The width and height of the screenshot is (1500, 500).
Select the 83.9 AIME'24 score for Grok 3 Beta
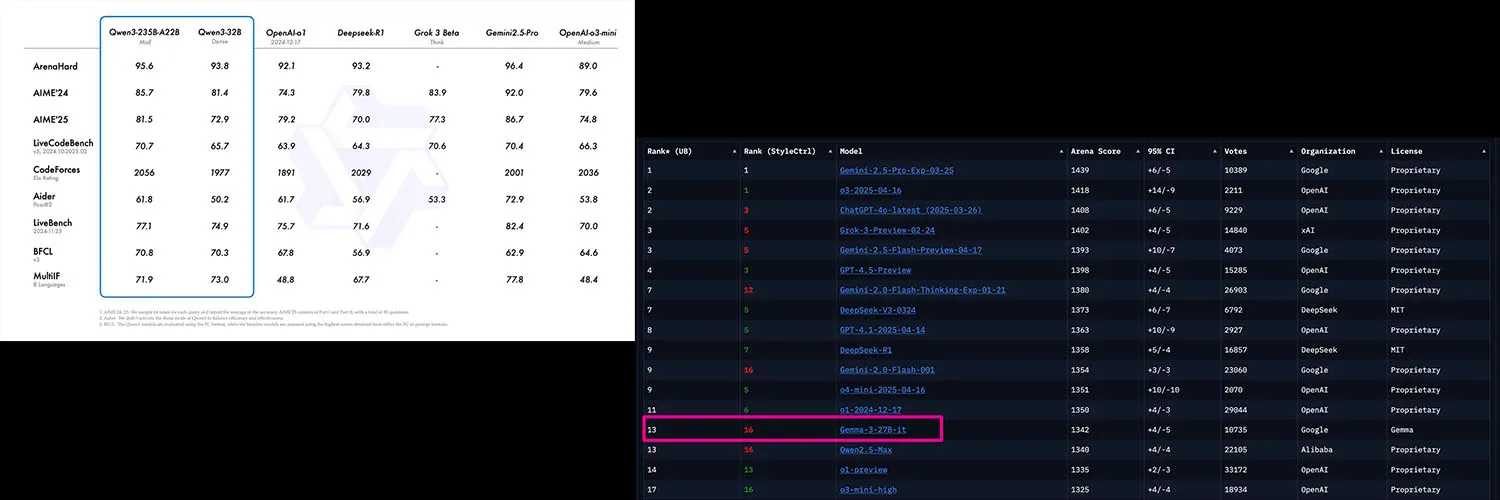point(436,92)
